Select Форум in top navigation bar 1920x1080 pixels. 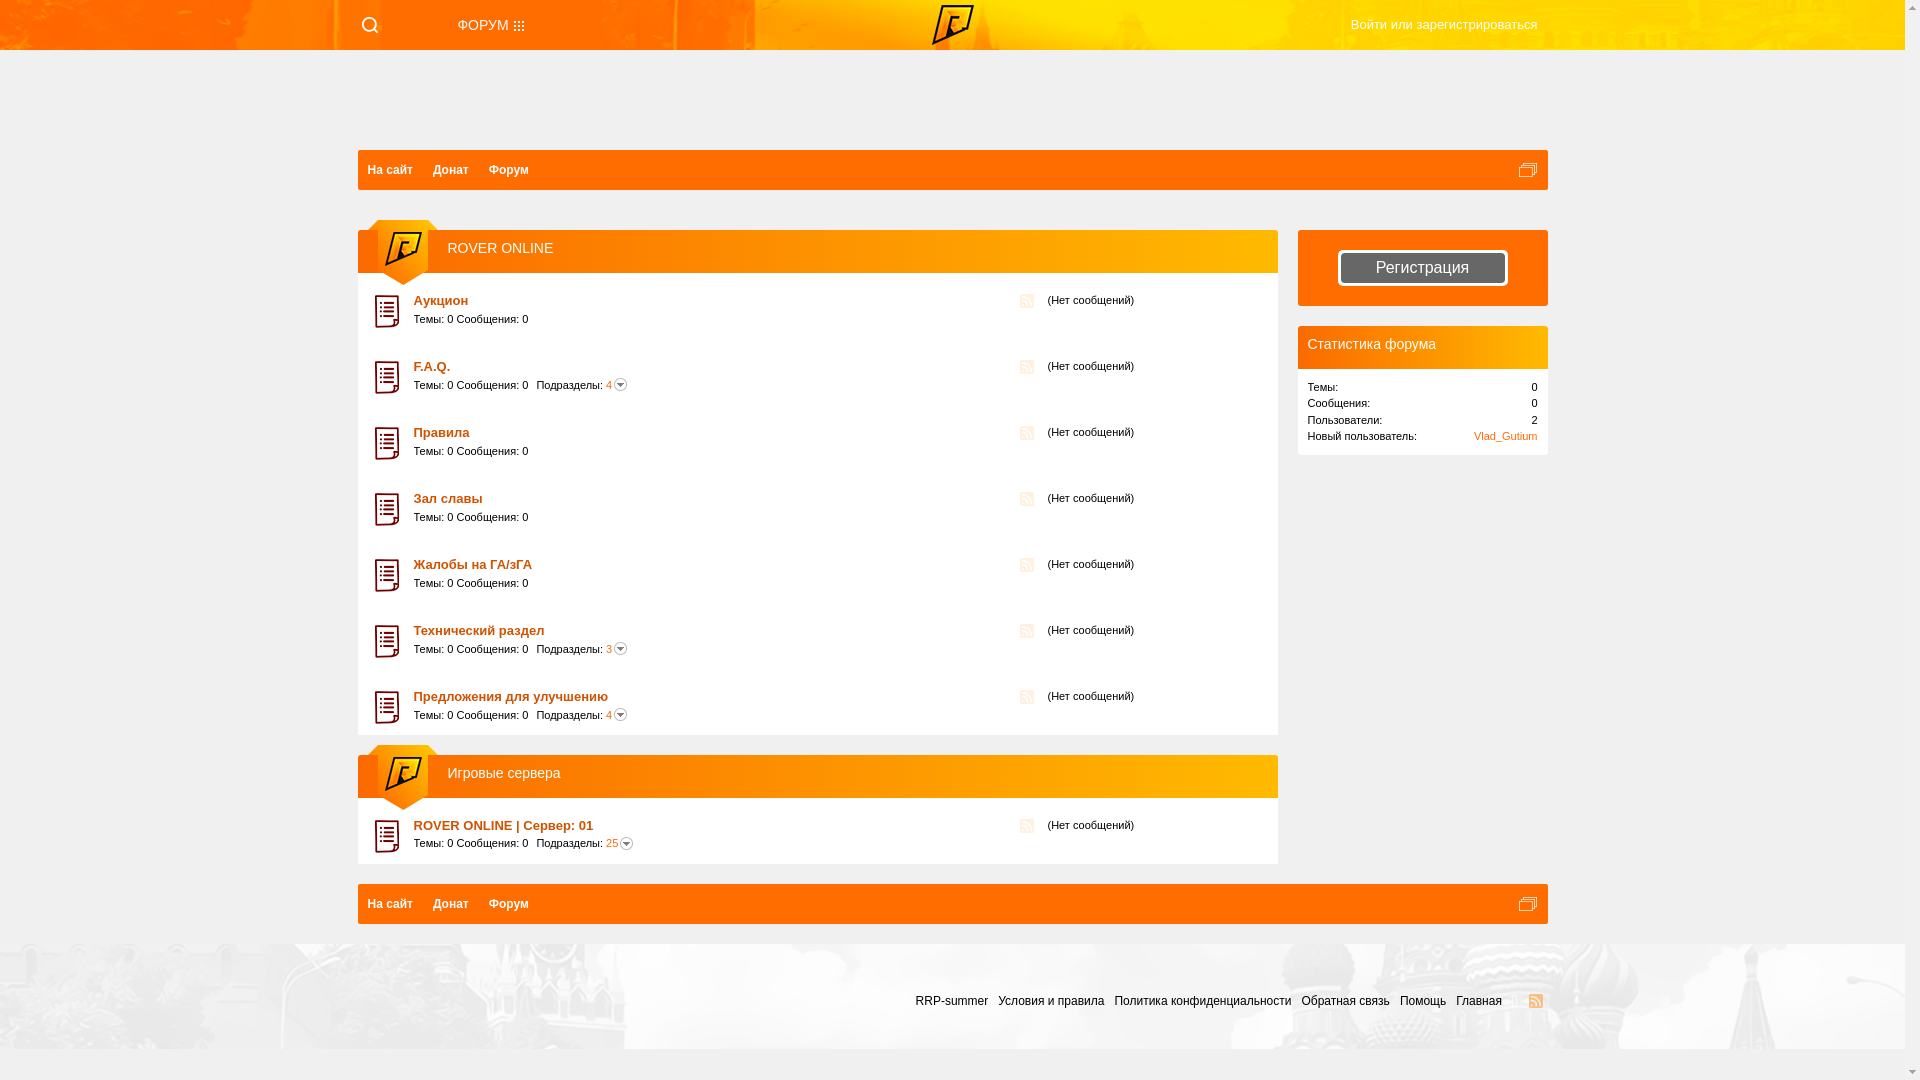pyautogui.click(x=508, y=170)
